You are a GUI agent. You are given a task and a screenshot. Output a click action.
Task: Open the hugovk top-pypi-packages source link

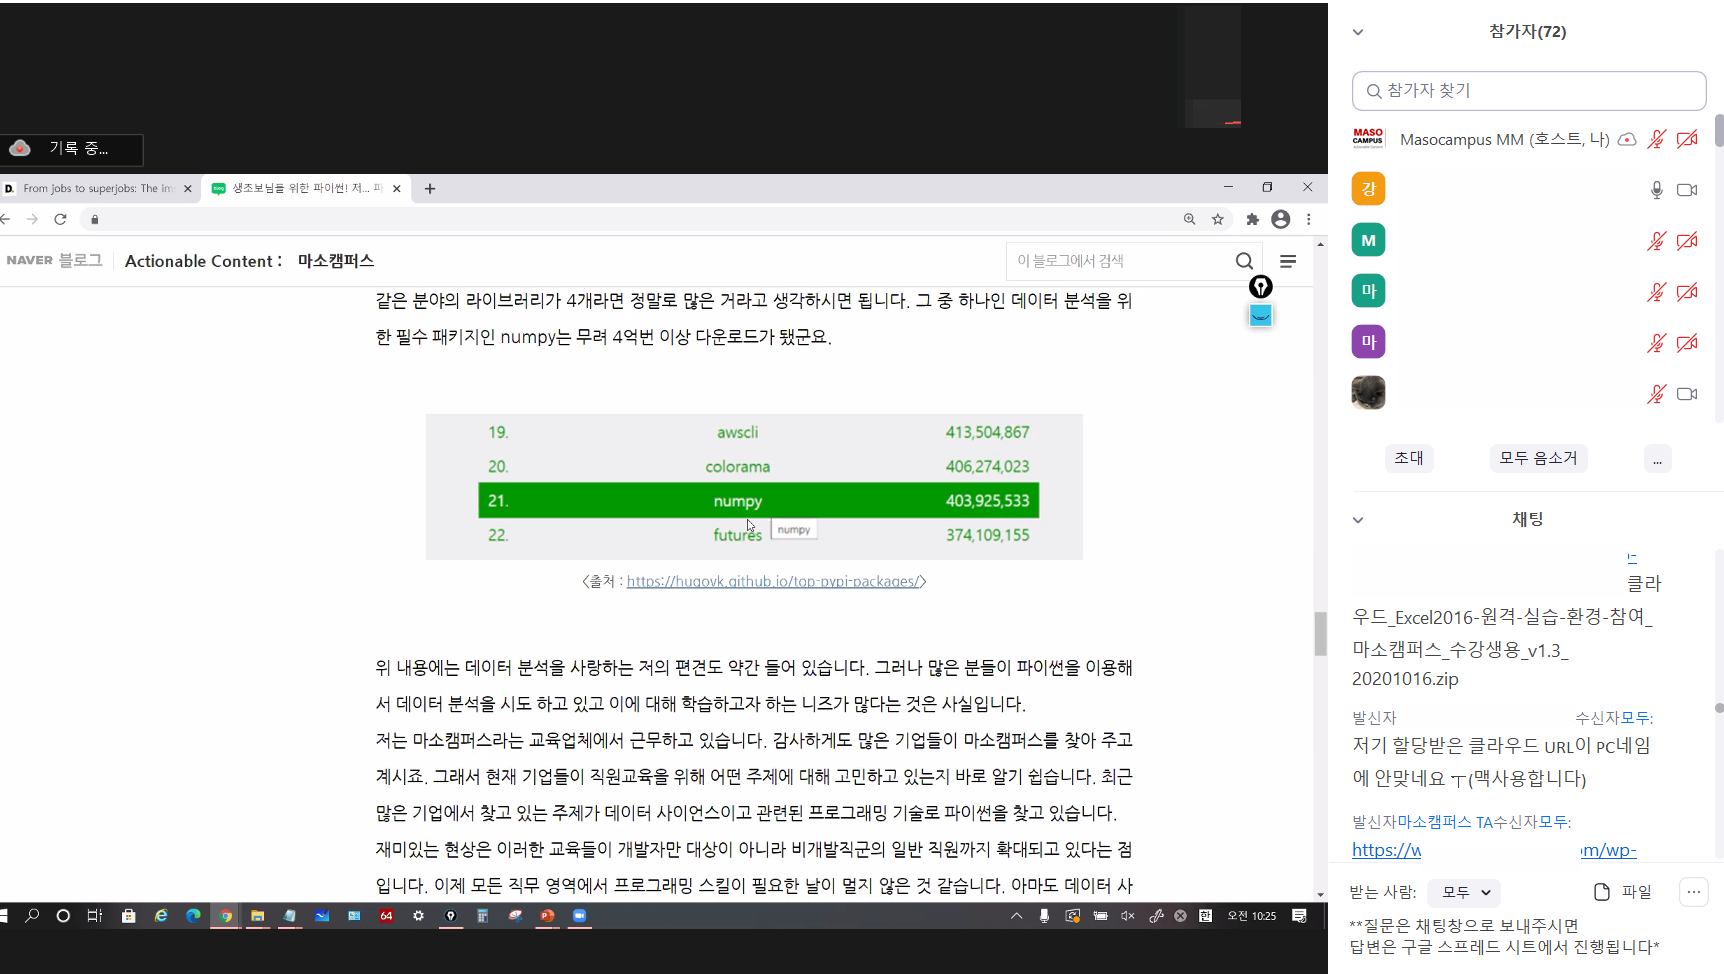click(x=772, y=581)
